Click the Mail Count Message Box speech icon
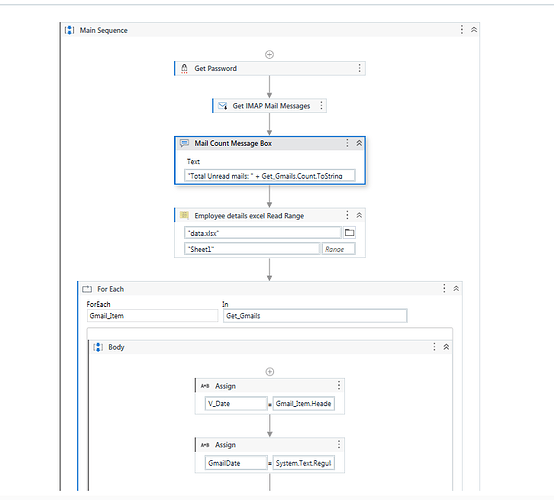This screenshot has width=554, height=500. coord(184,143)
